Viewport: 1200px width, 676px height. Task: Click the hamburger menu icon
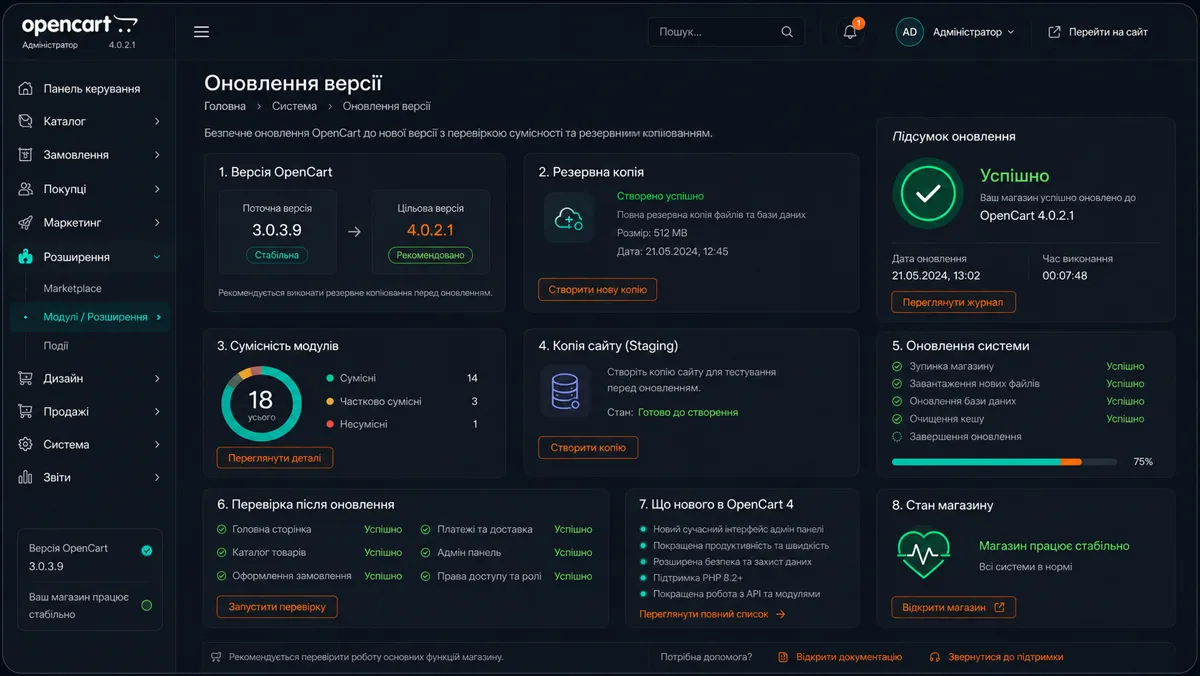[x=201, y=32]
